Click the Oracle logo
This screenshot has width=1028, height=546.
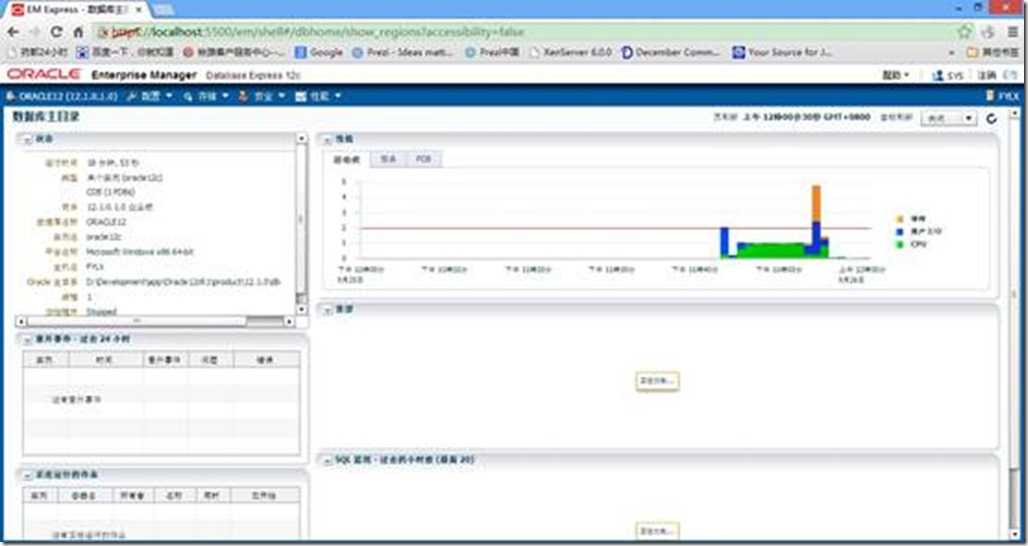(x=43, y=75)
